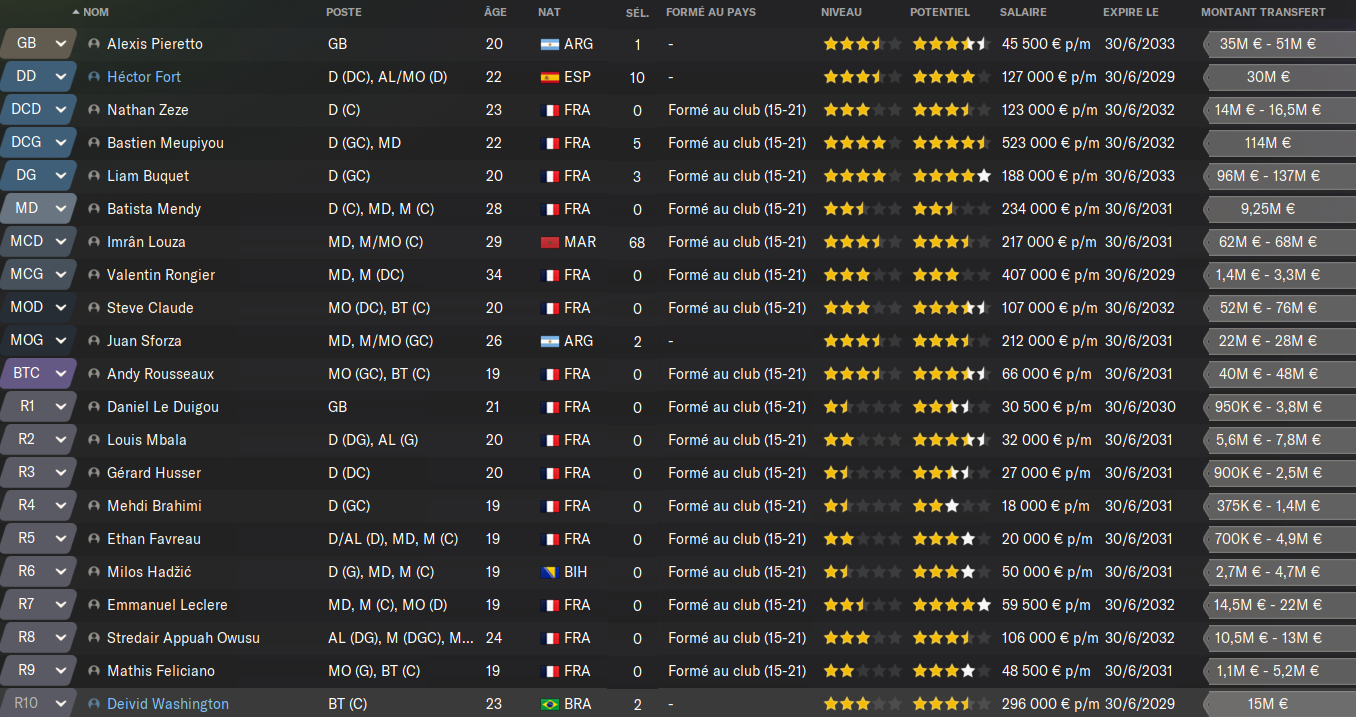
Task: Click the info icon beside Louis Mbala
Action: point(94,440)
